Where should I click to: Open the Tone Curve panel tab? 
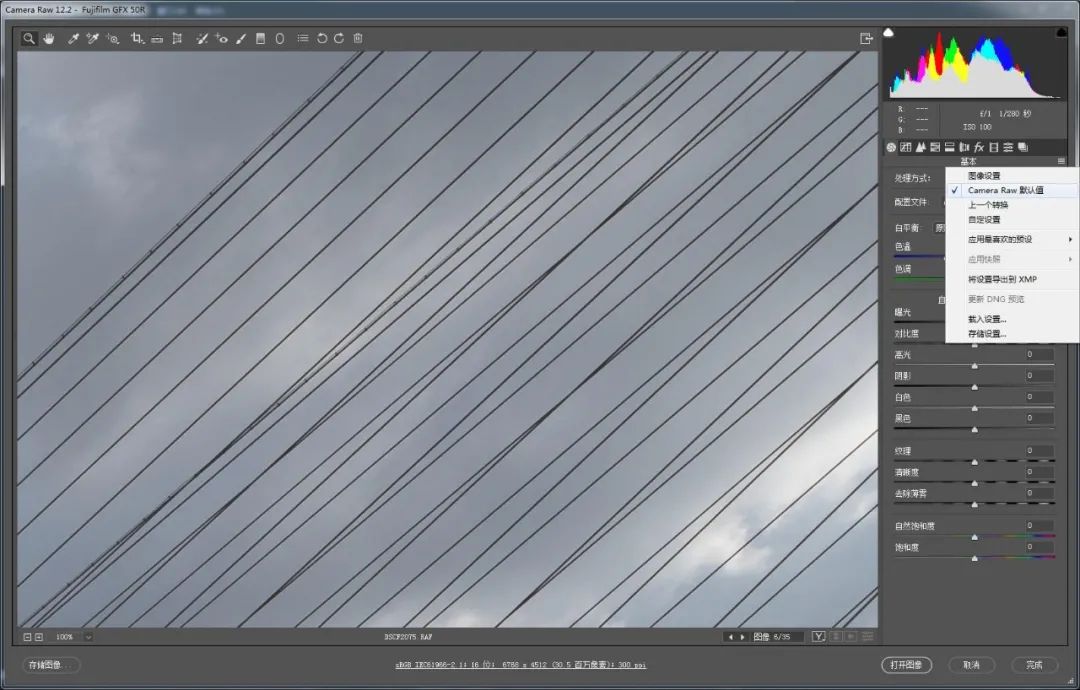point(906,147)
